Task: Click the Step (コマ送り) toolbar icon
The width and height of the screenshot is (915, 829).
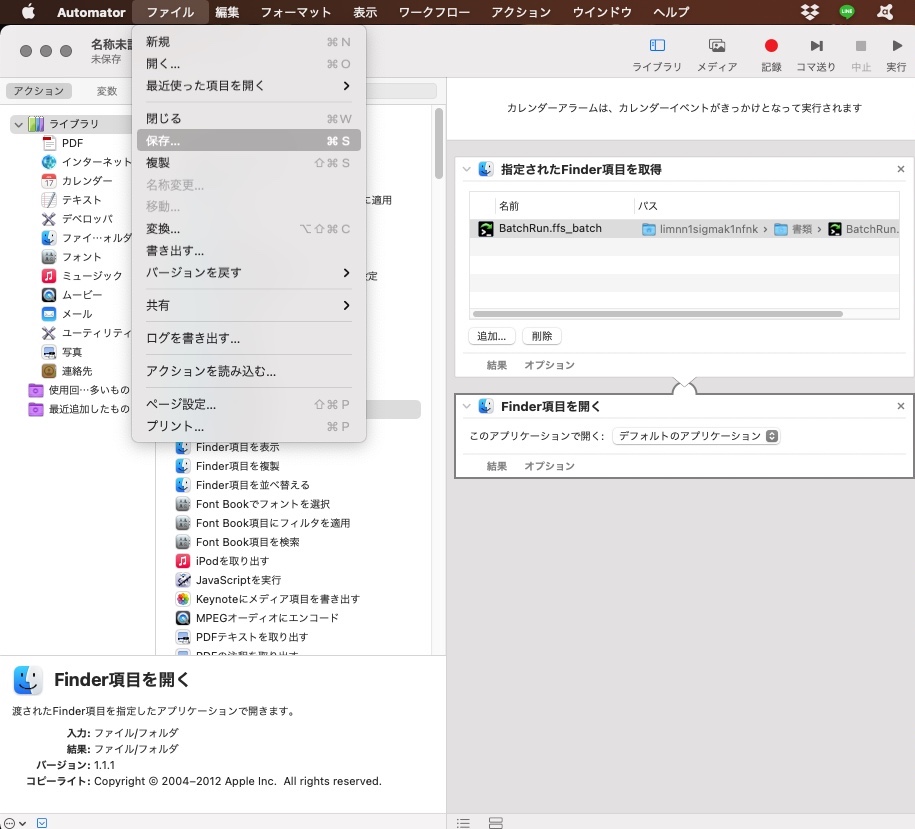Action: tap(816, 46)
